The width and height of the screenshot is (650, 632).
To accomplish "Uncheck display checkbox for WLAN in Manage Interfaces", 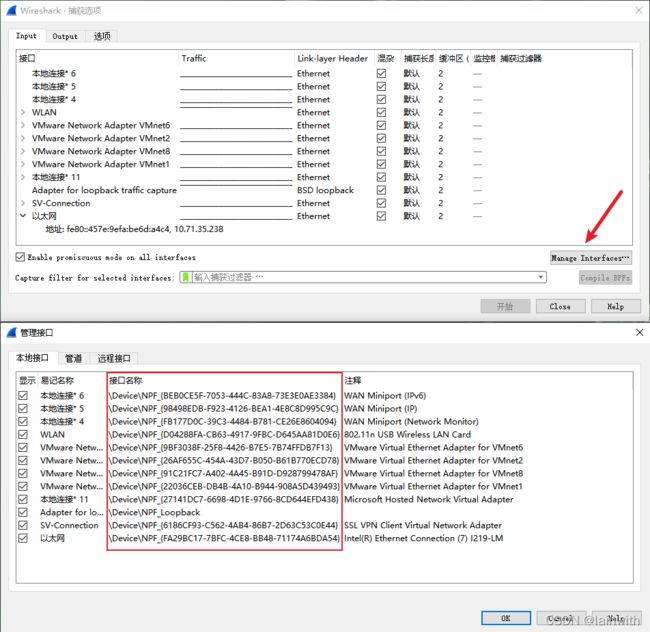I will (23, 434).
